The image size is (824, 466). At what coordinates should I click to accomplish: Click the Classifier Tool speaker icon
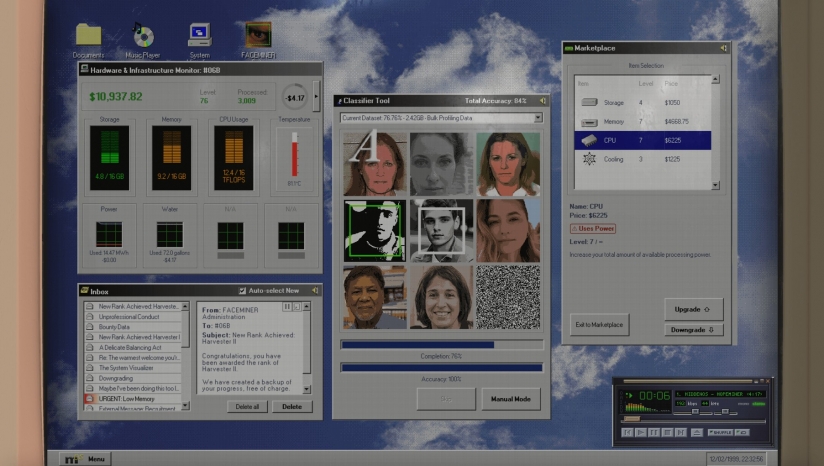tap(543, 101)
